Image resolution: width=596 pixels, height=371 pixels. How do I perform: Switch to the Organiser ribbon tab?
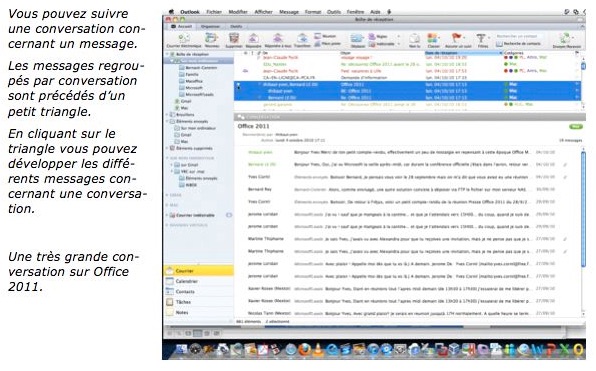[x=210, y=27]
